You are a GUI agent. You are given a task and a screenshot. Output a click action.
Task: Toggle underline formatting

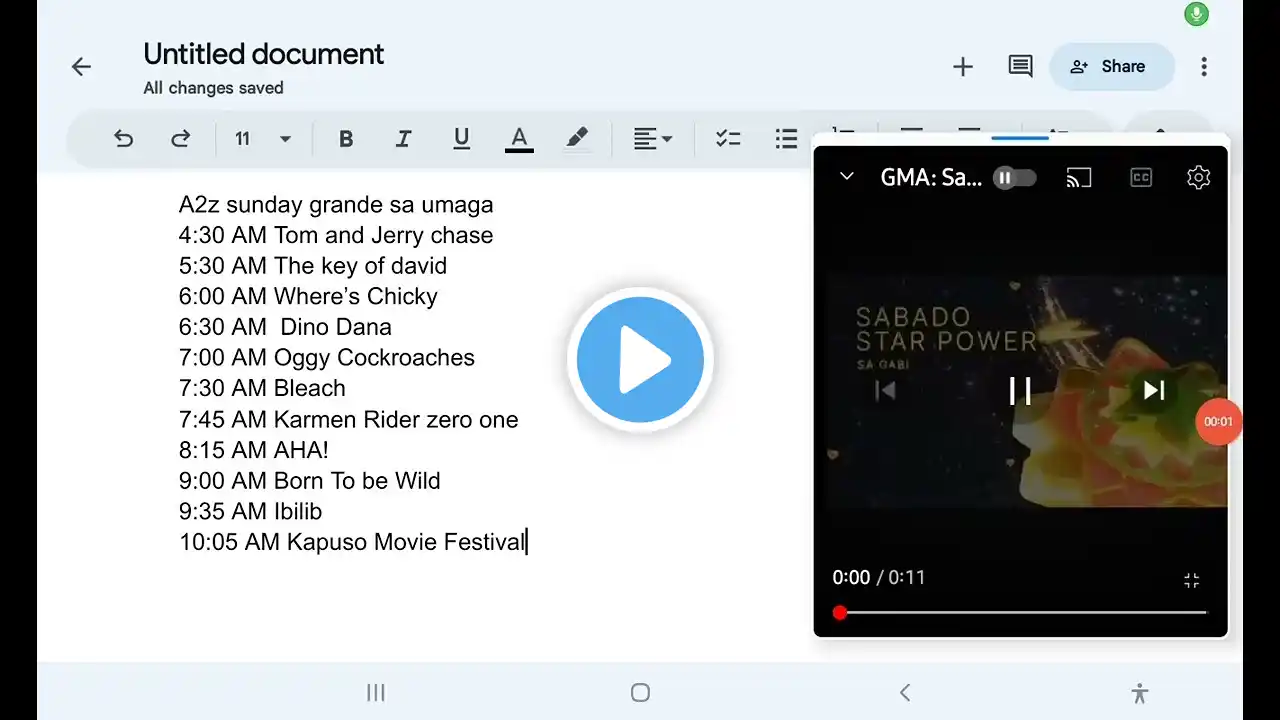coord(461,139)
